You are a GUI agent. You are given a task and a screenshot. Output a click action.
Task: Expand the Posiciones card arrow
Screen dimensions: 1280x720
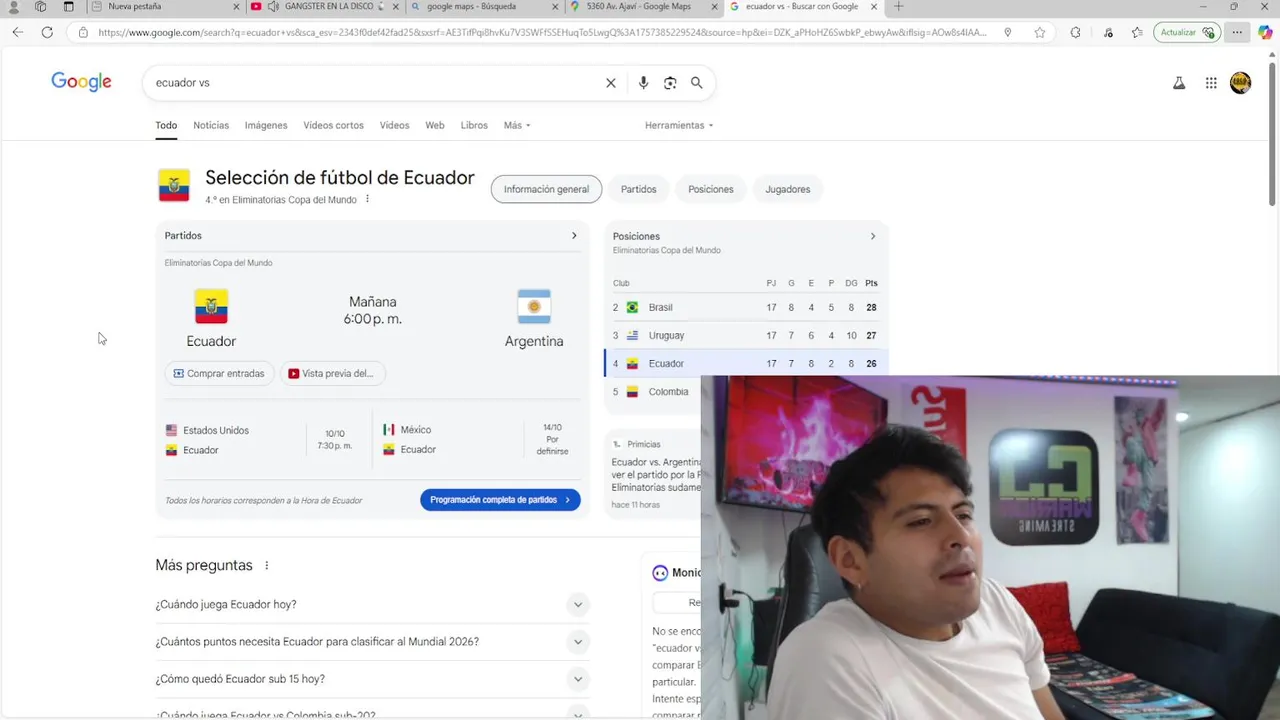click(x=872, y=237)
